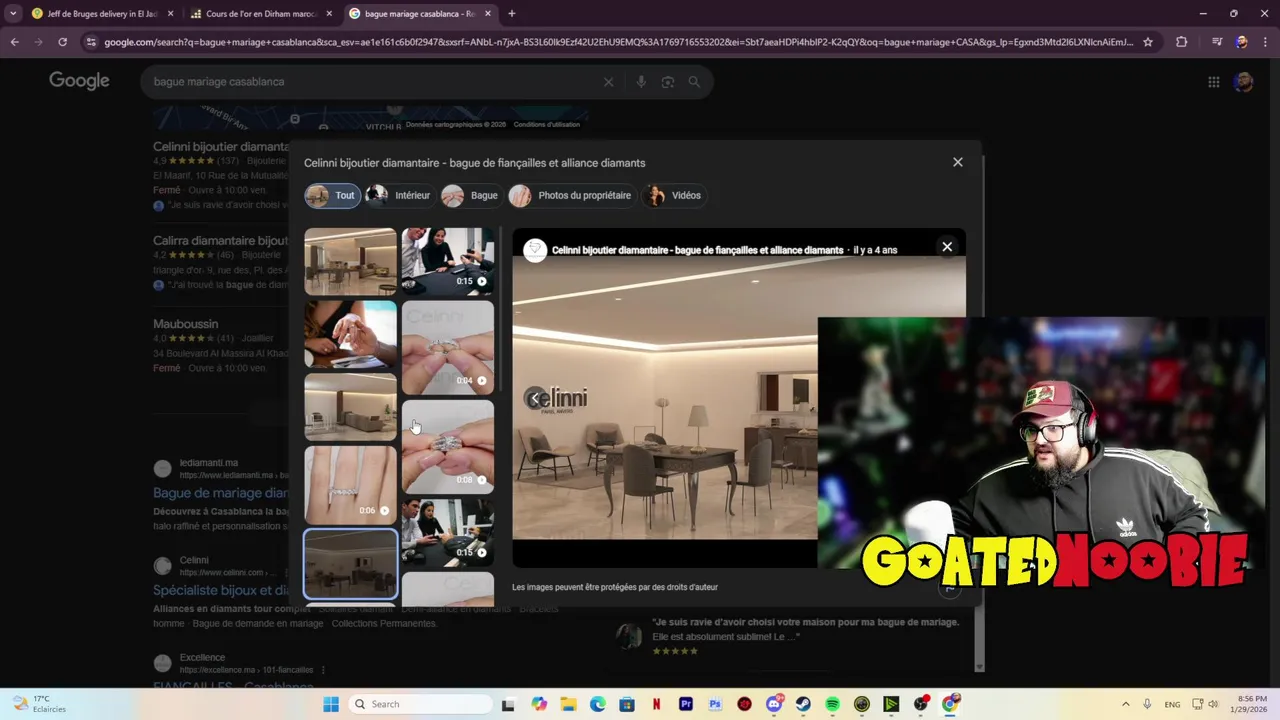
Task: Open the browser extensions menu
Action: point(1182,42)
